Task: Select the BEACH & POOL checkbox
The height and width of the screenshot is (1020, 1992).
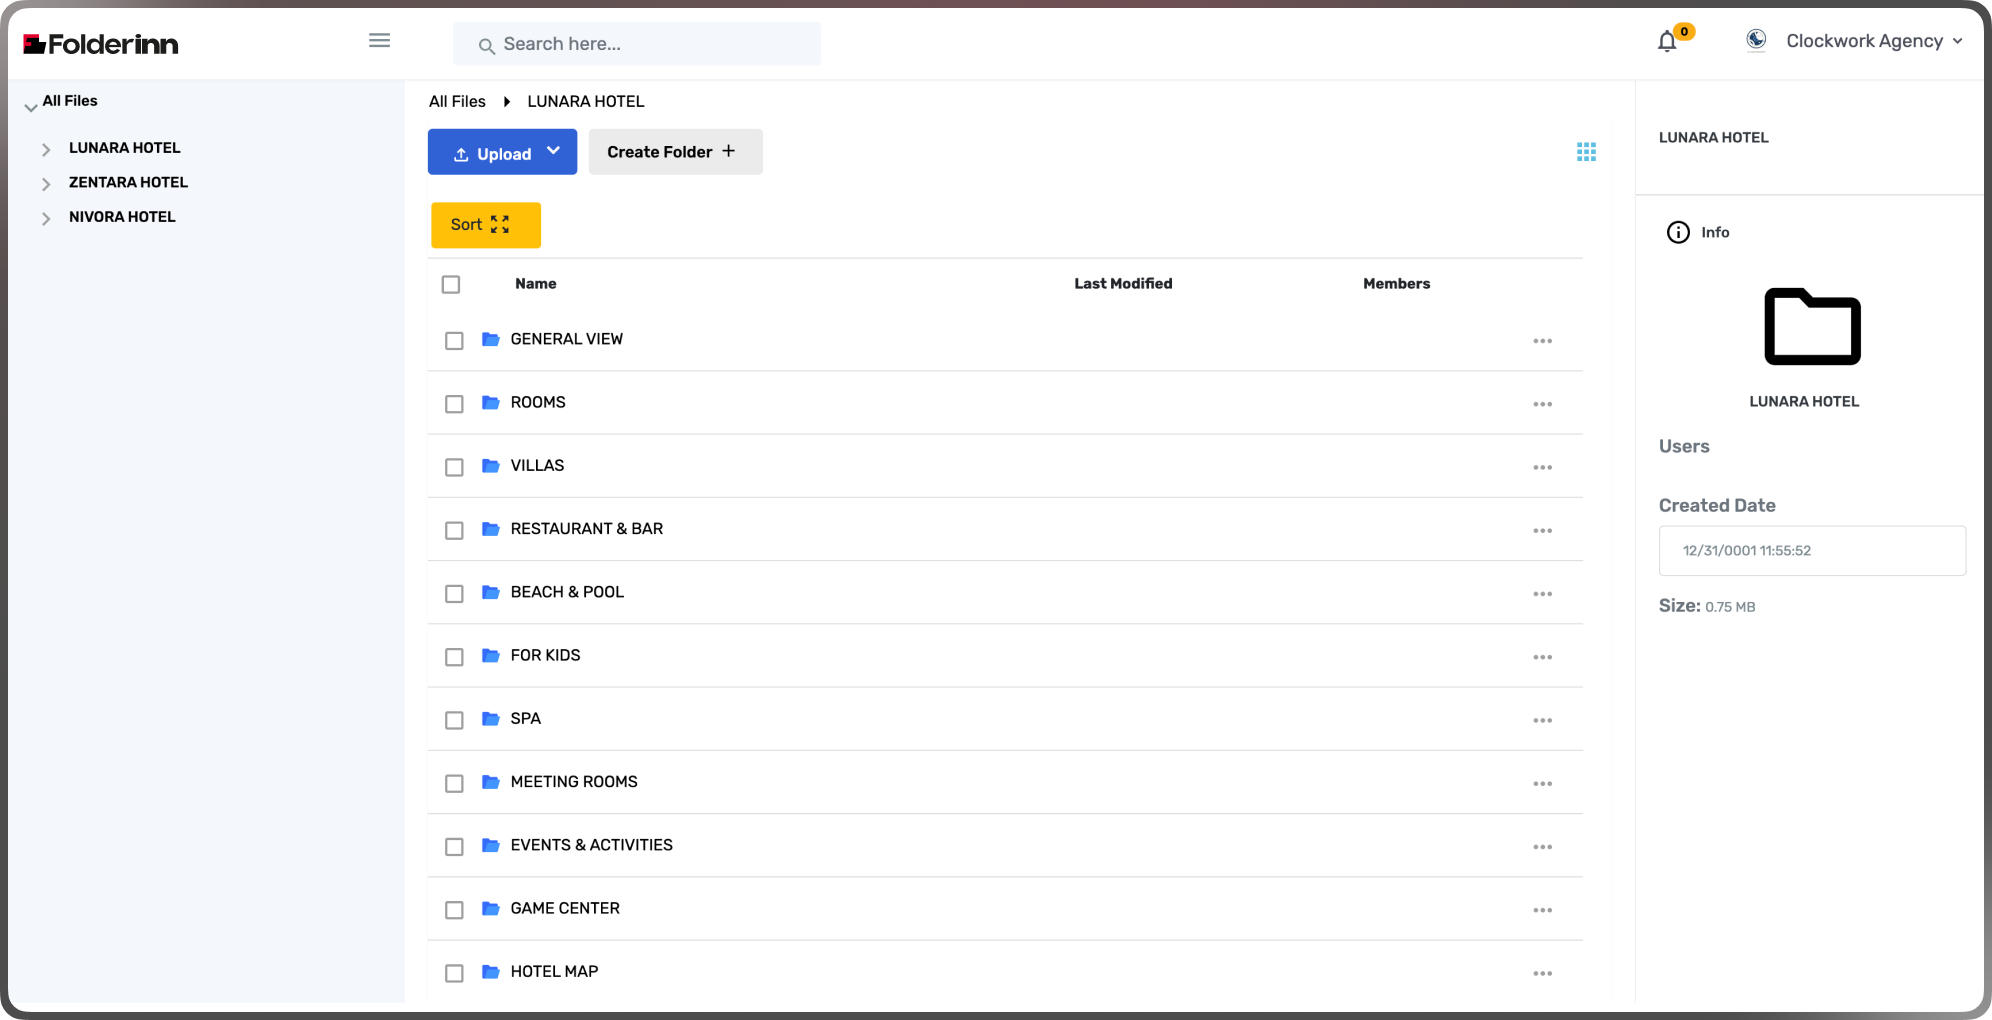Action: coord(454,594)
